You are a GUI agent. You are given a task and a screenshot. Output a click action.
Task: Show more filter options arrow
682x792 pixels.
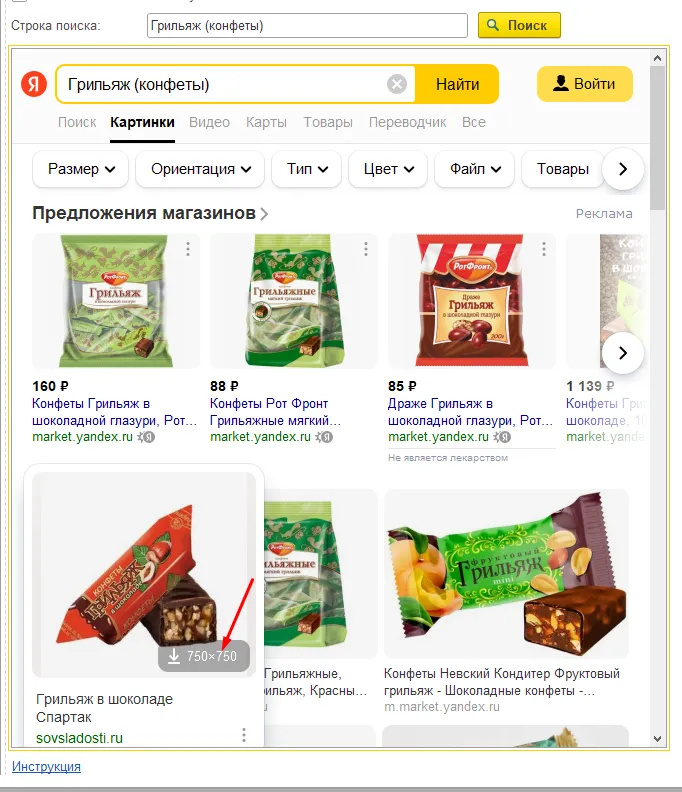point(623,169)
